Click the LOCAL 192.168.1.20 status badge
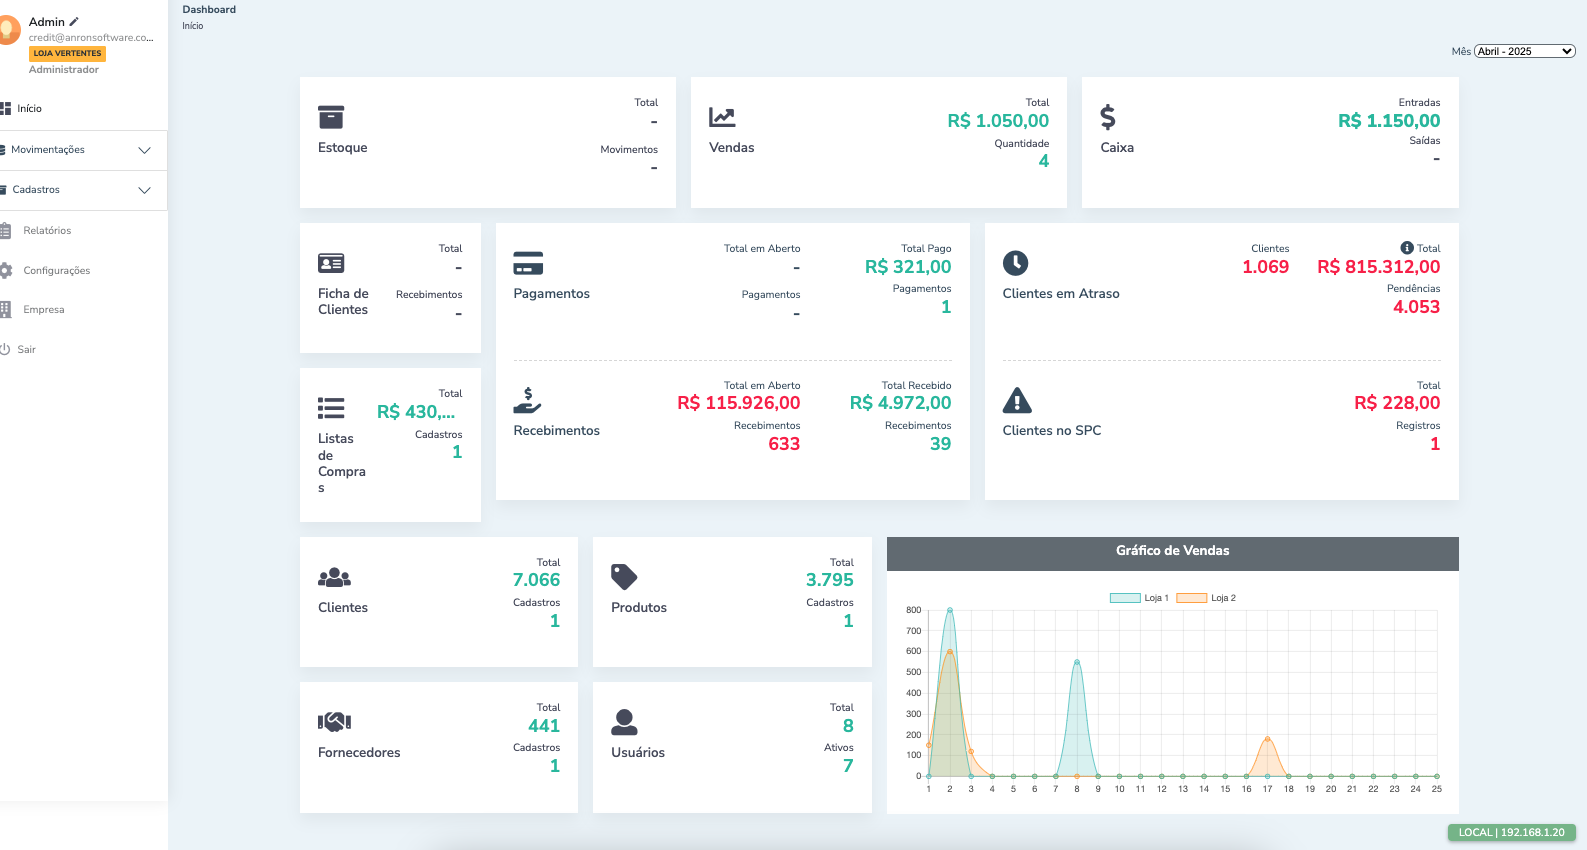The width and height of the screenshot is (1587, 850). [x=1511, y=832]
